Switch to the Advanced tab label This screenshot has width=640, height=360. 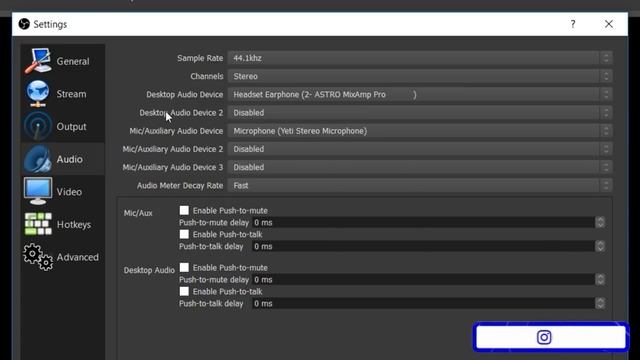click(78, 257)
